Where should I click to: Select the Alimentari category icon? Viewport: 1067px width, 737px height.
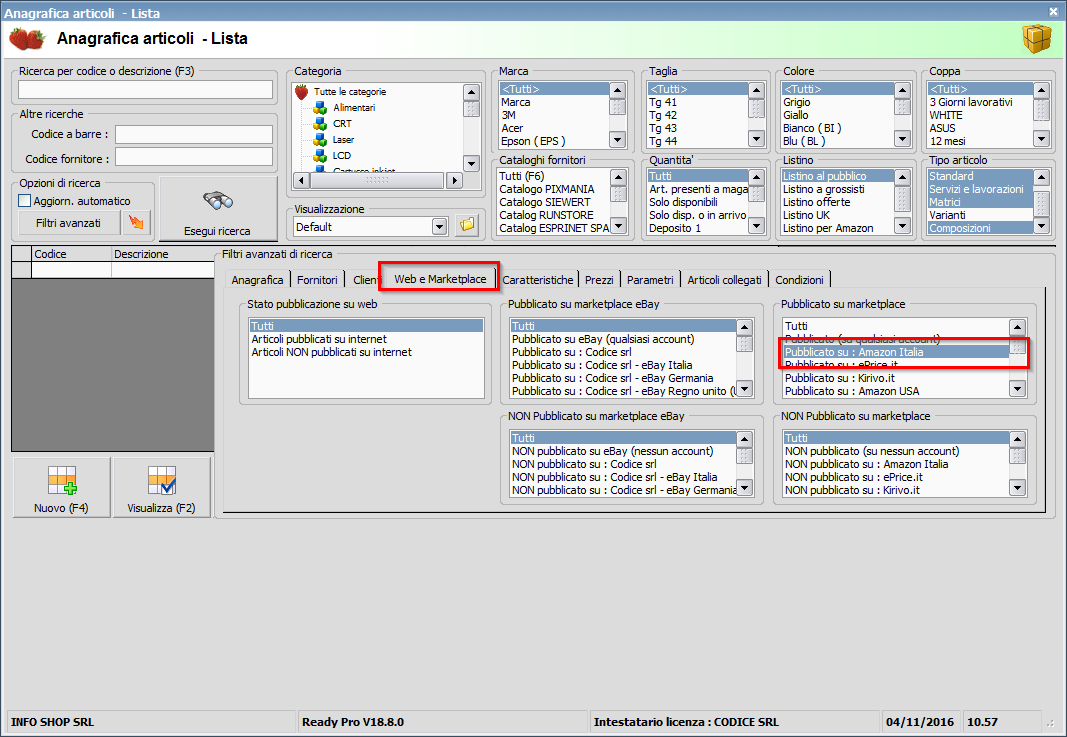coord(320,108)
